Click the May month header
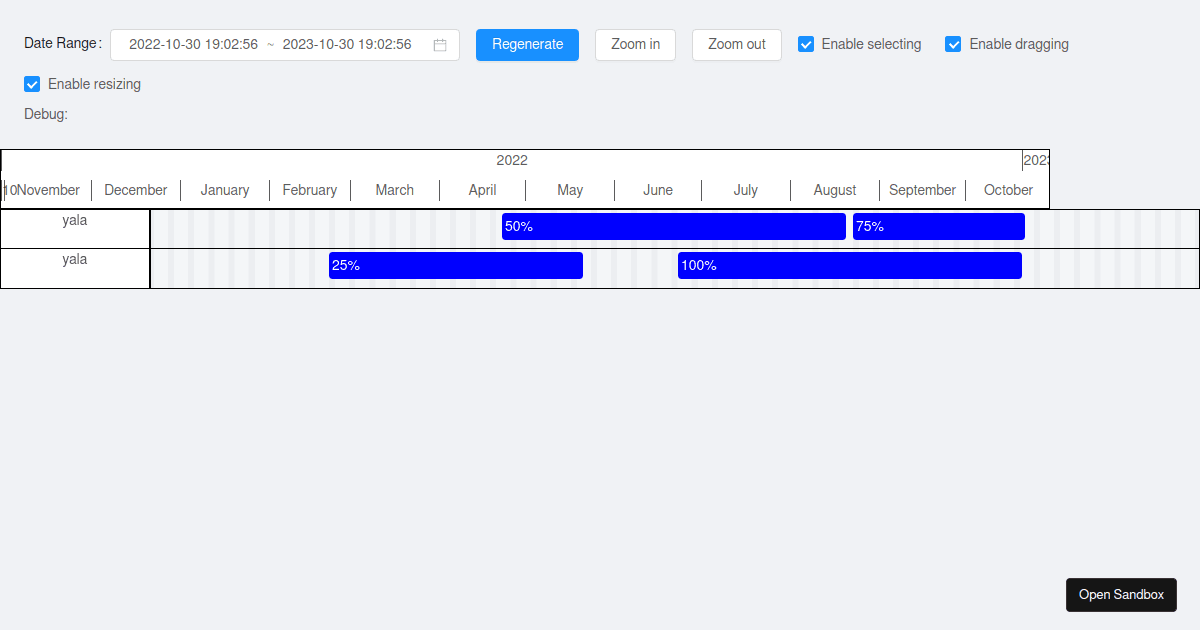 (570, 190)
